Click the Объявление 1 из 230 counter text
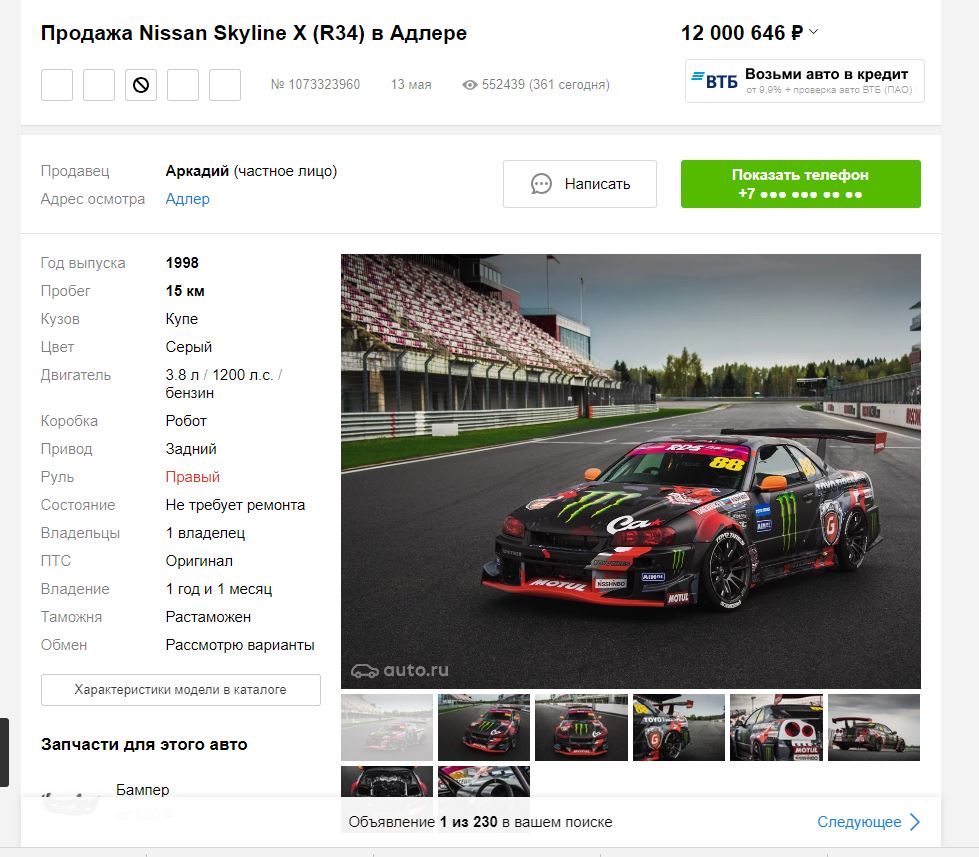This screenshot has width=979, height=857. pos(480,822)
